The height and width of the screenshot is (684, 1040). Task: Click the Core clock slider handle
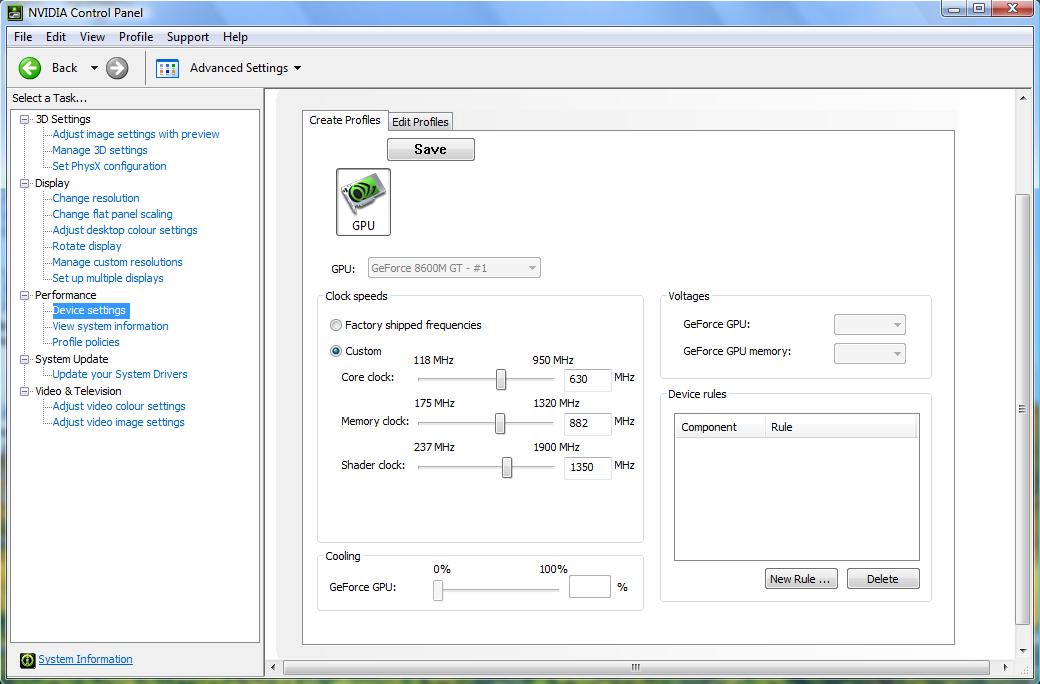501,379
